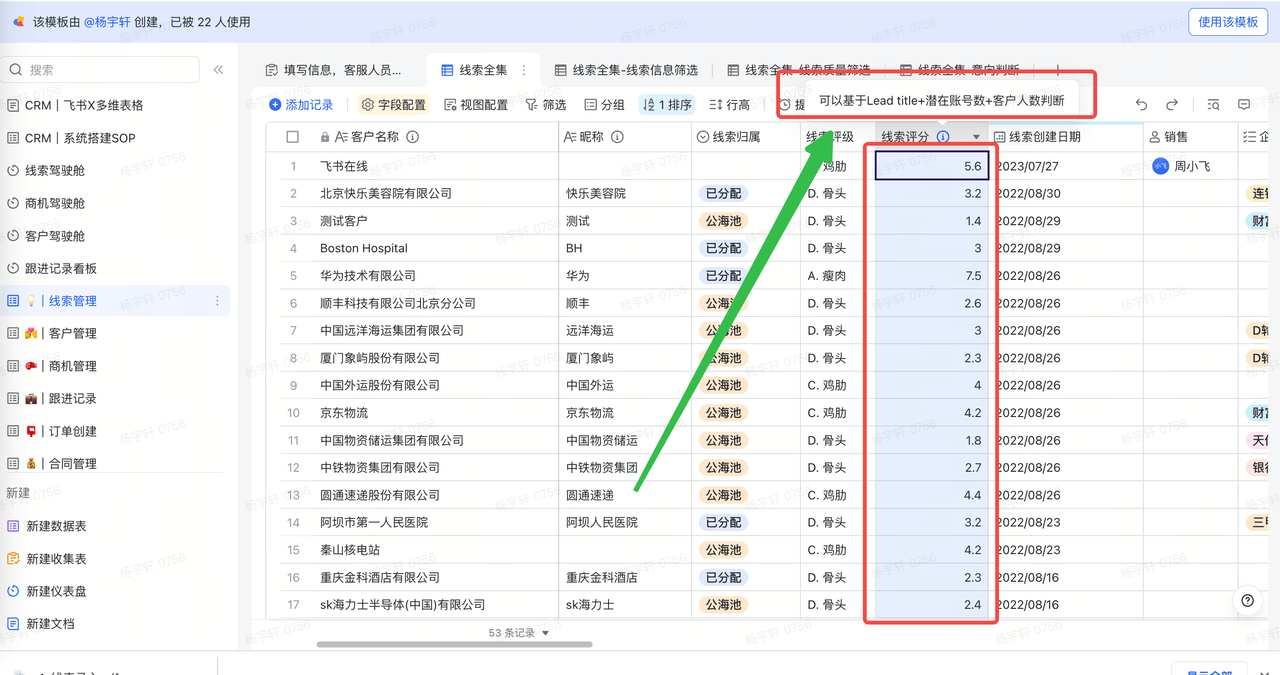Click the 使用该模板 button
This screenshot has width=1280, height=675.
click(1228, 22)
